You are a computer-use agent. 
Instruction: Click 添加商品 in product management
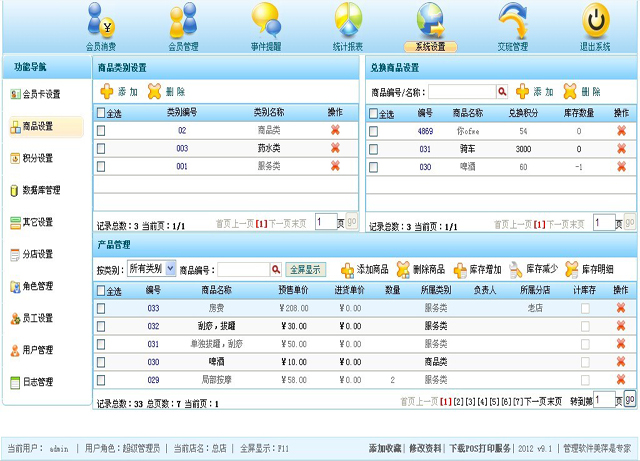pos(365,269)
